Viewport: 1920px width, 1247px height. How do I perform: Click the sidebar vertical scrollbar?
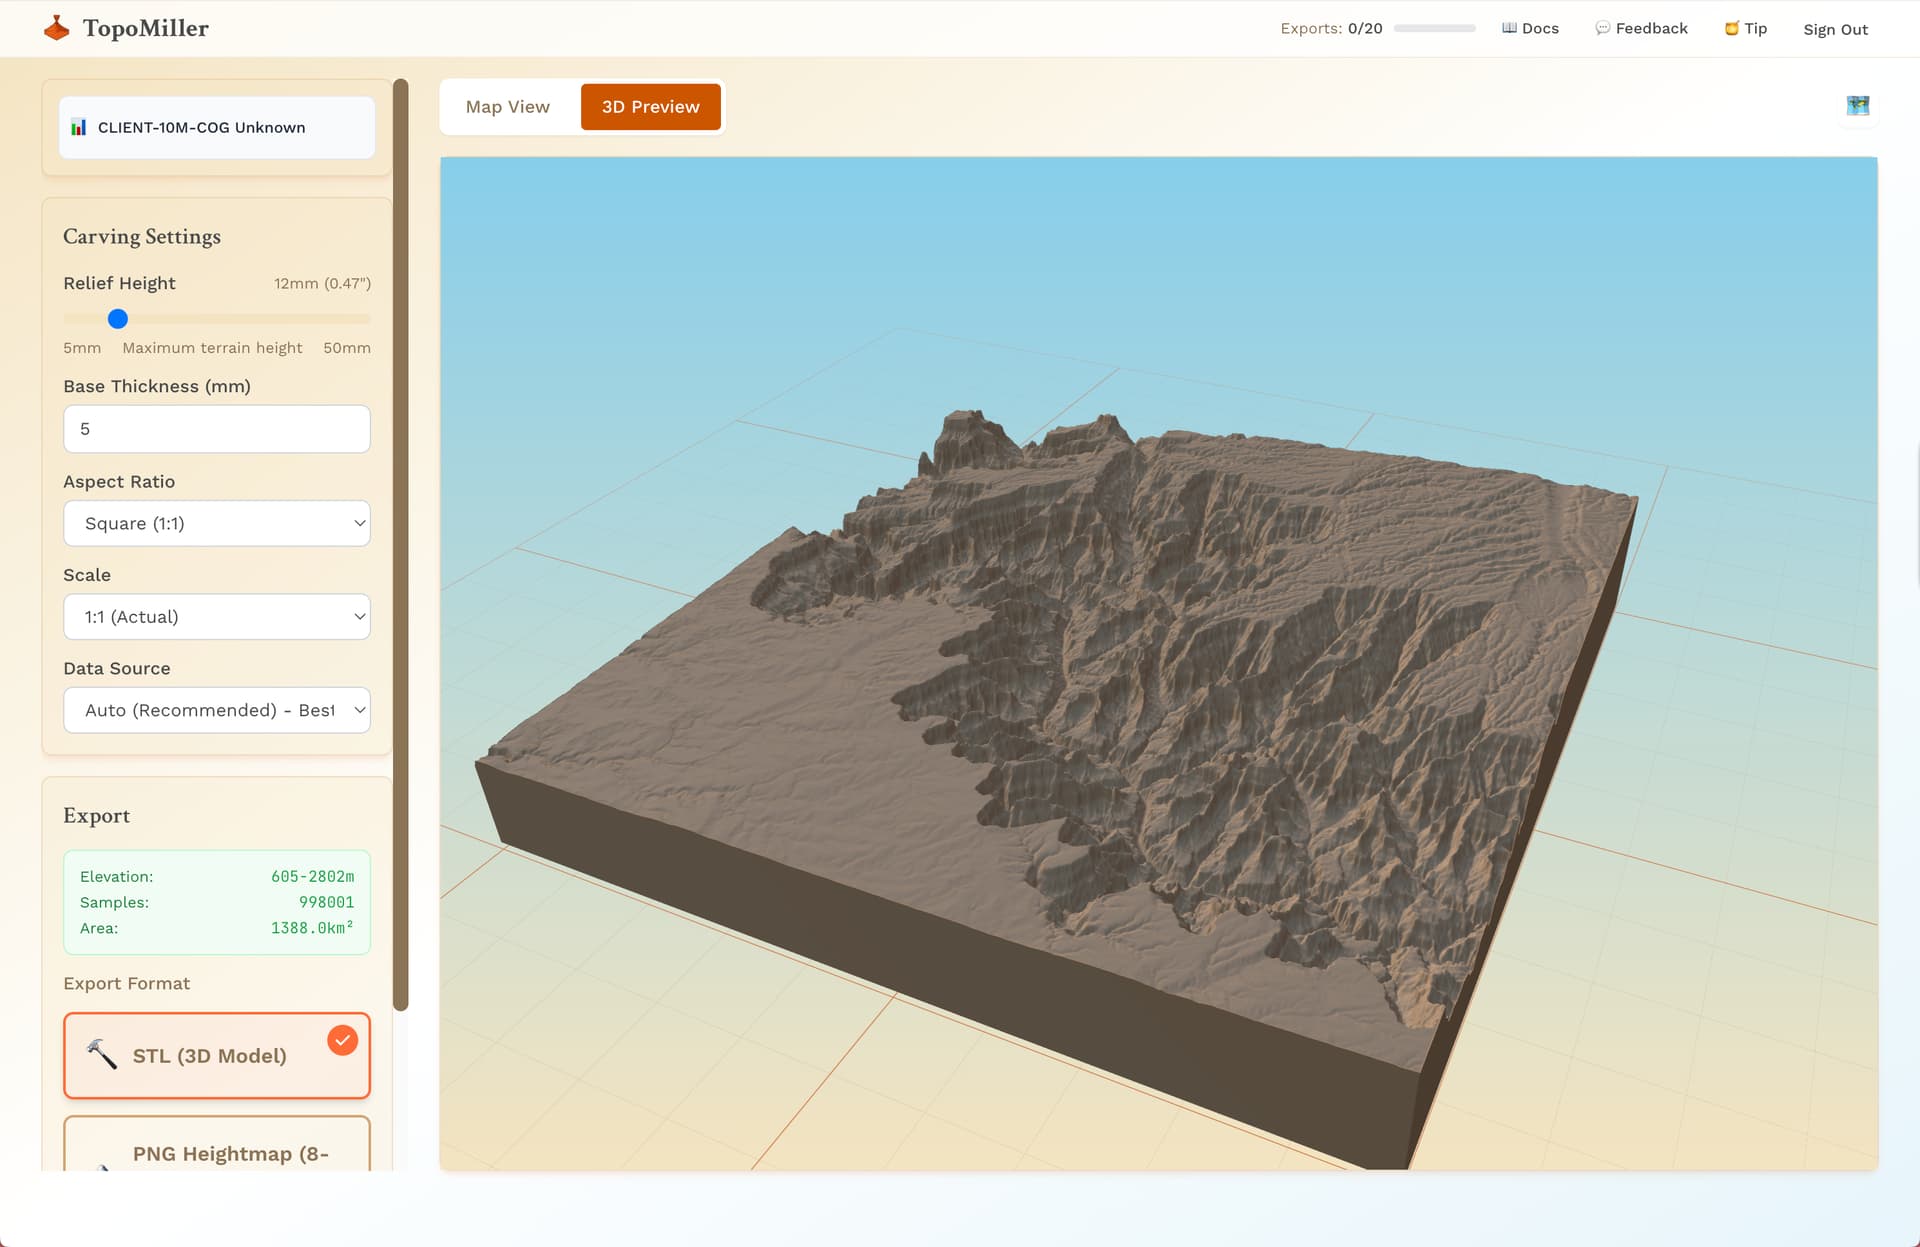point(401,545)
